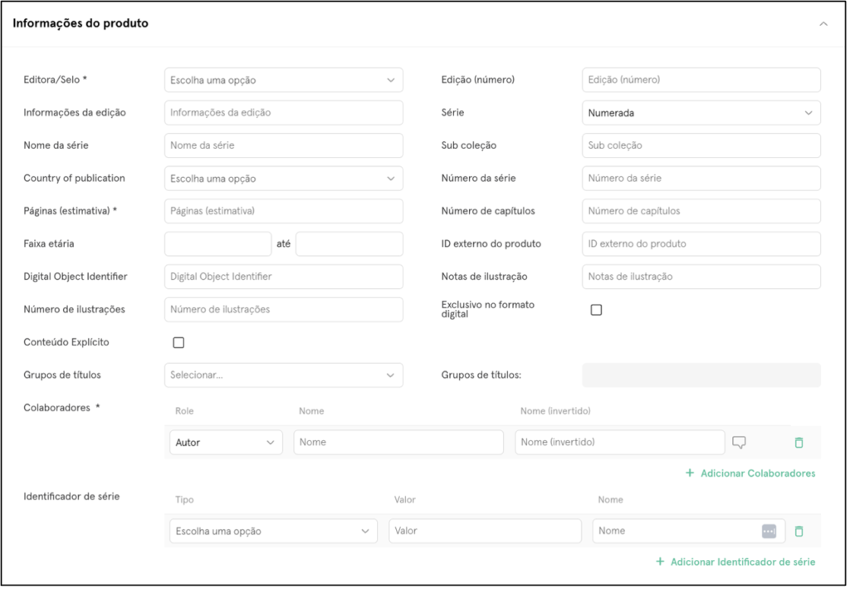Click the Faixa etária maximum field after até
850x590 pixels.
coord(349,244)
